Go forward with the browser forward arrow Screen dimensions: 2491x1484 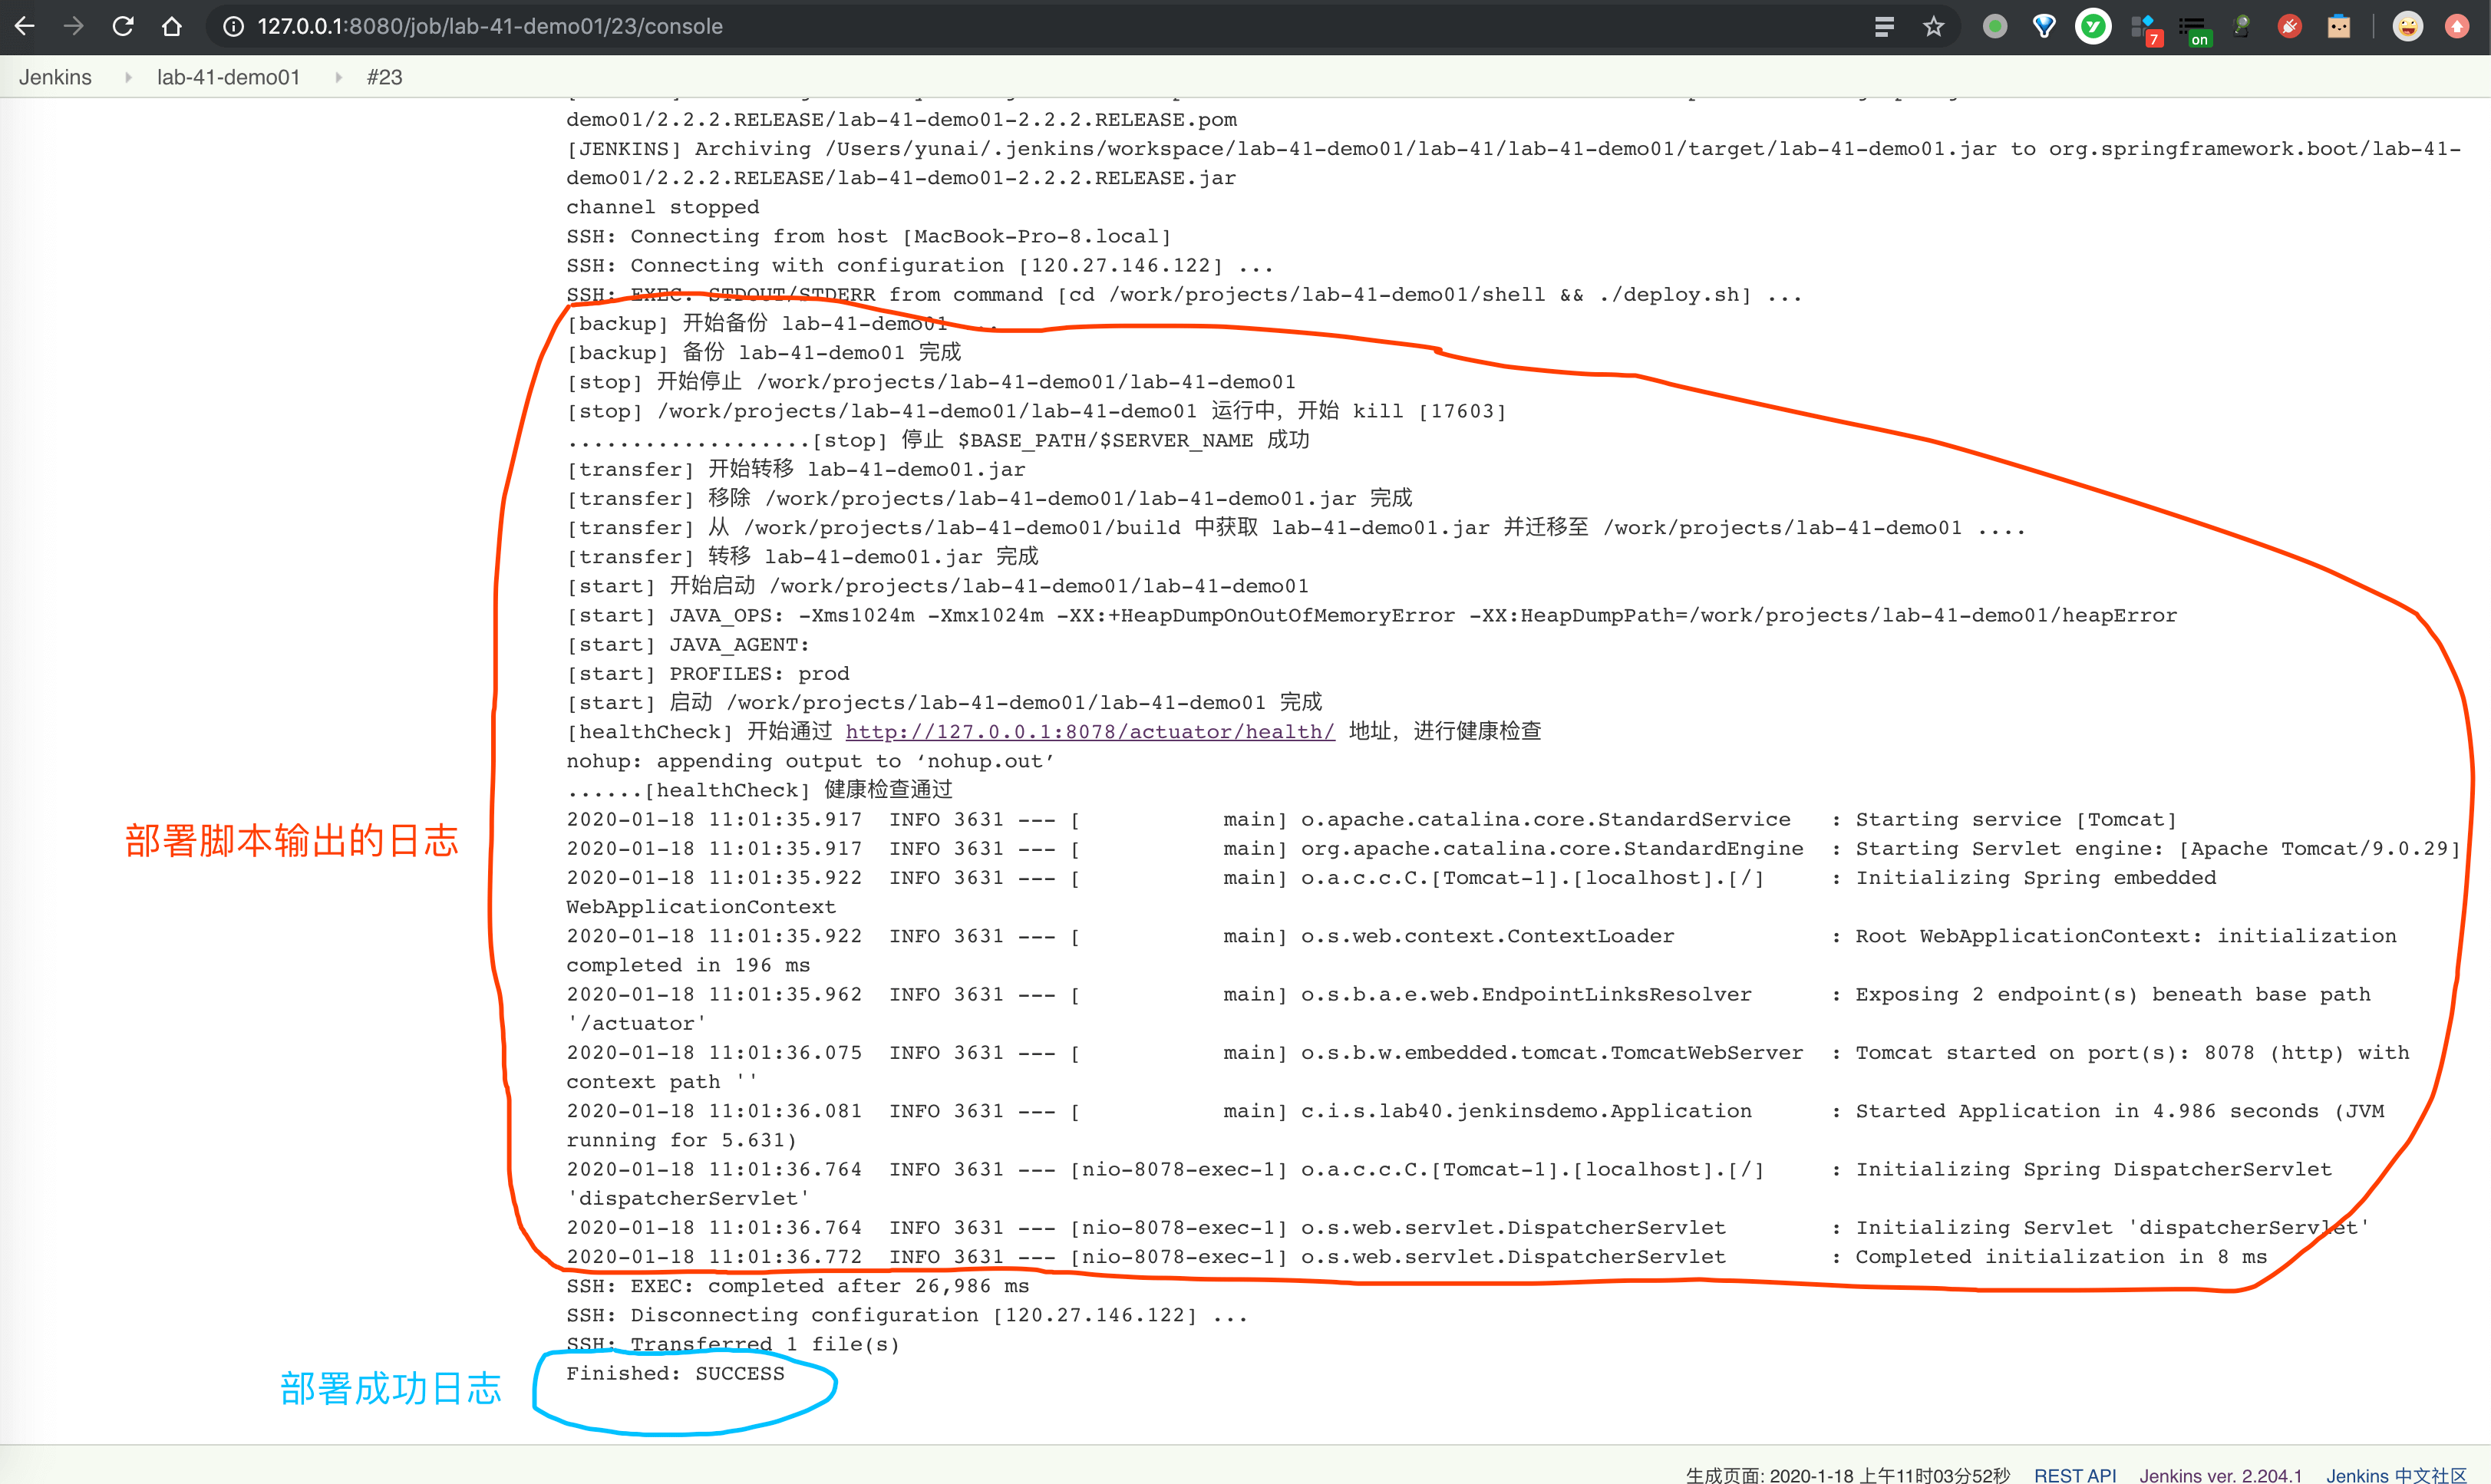pos(74,26)
